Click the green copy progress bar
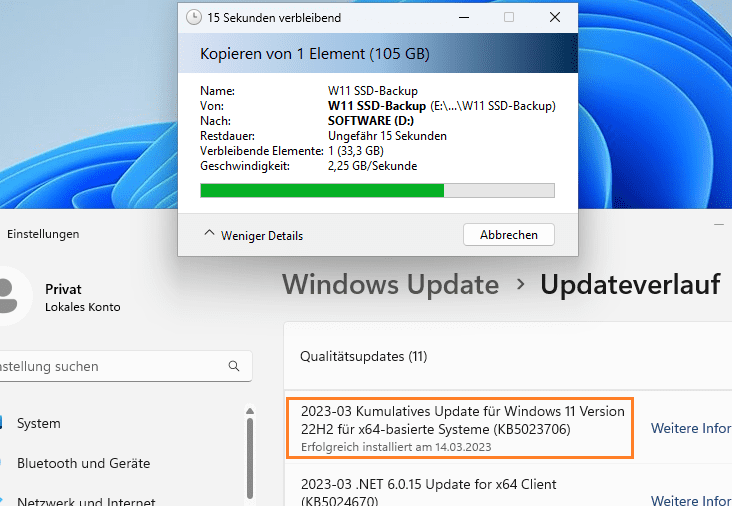The image size is (732, 506). tap(377, 190)
